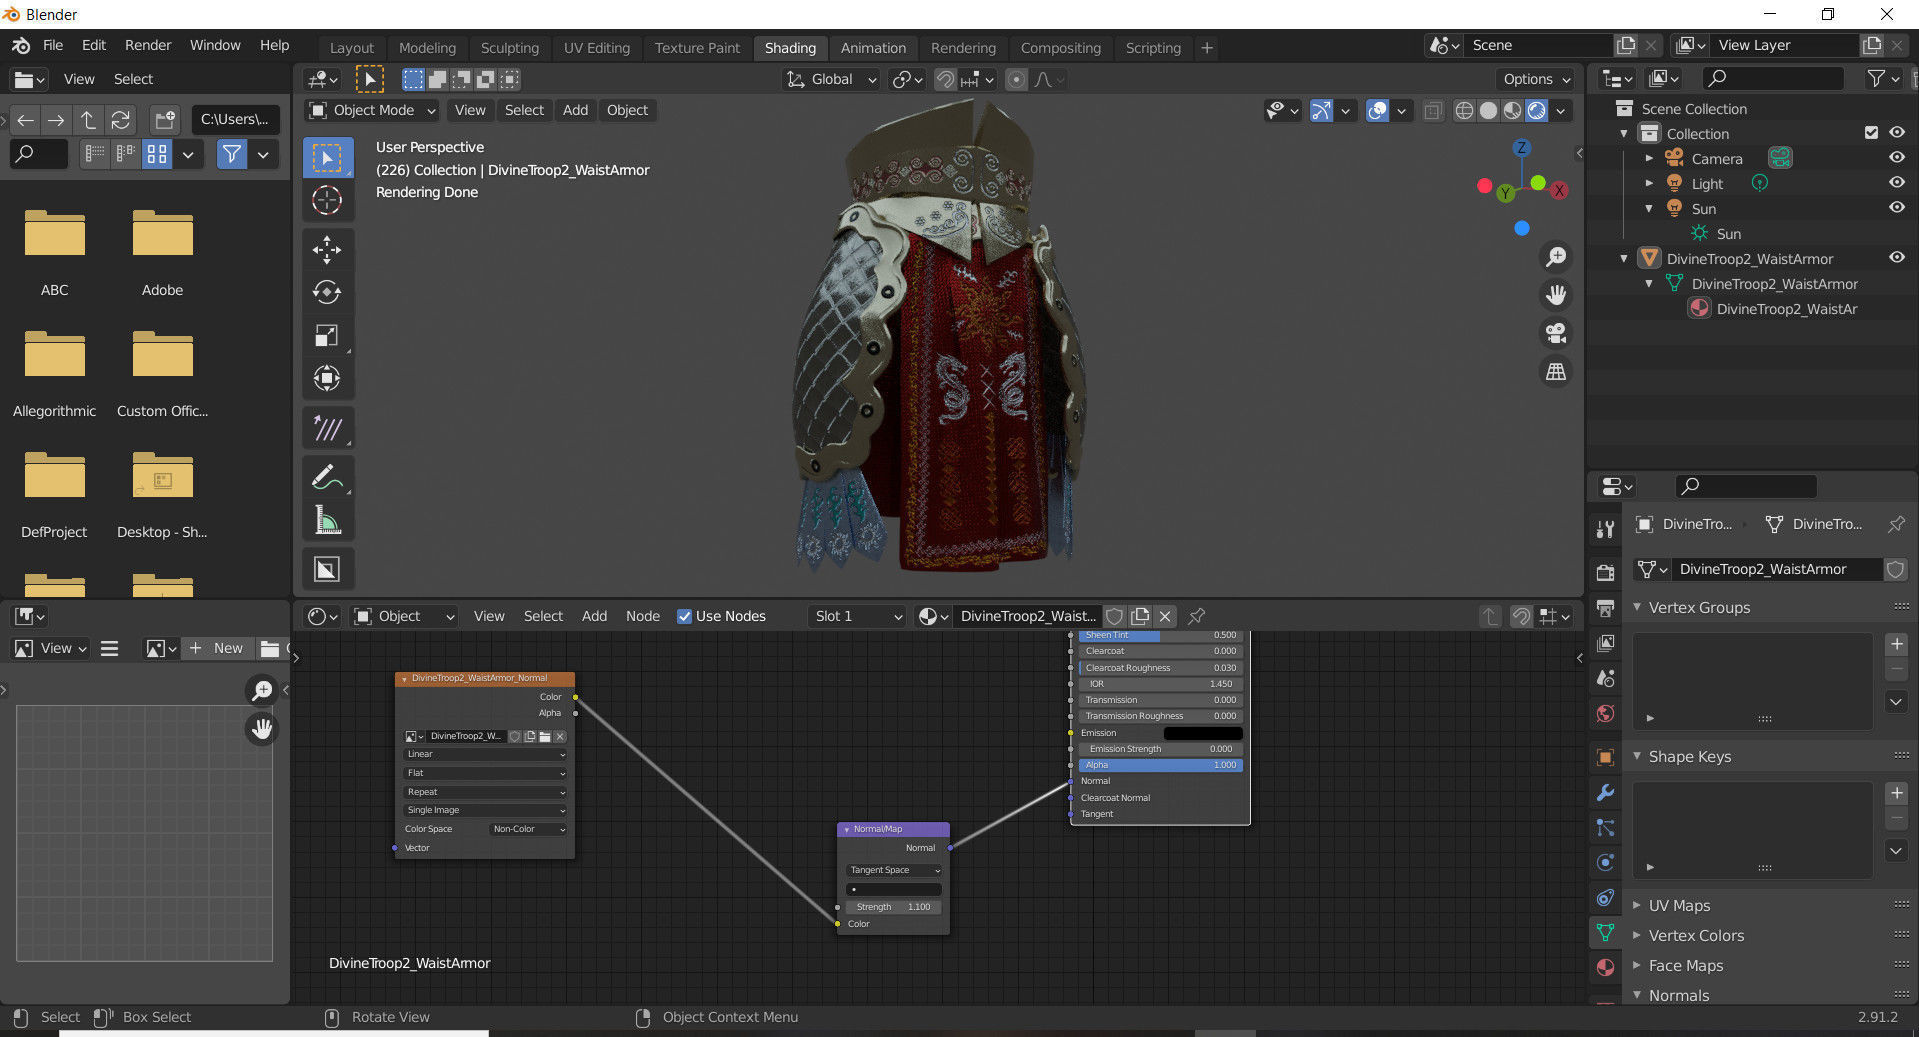The height and width of the screenshot is (1037, 1919).
Task: Open the node editor Node menu
Action: tap(643, 616)
